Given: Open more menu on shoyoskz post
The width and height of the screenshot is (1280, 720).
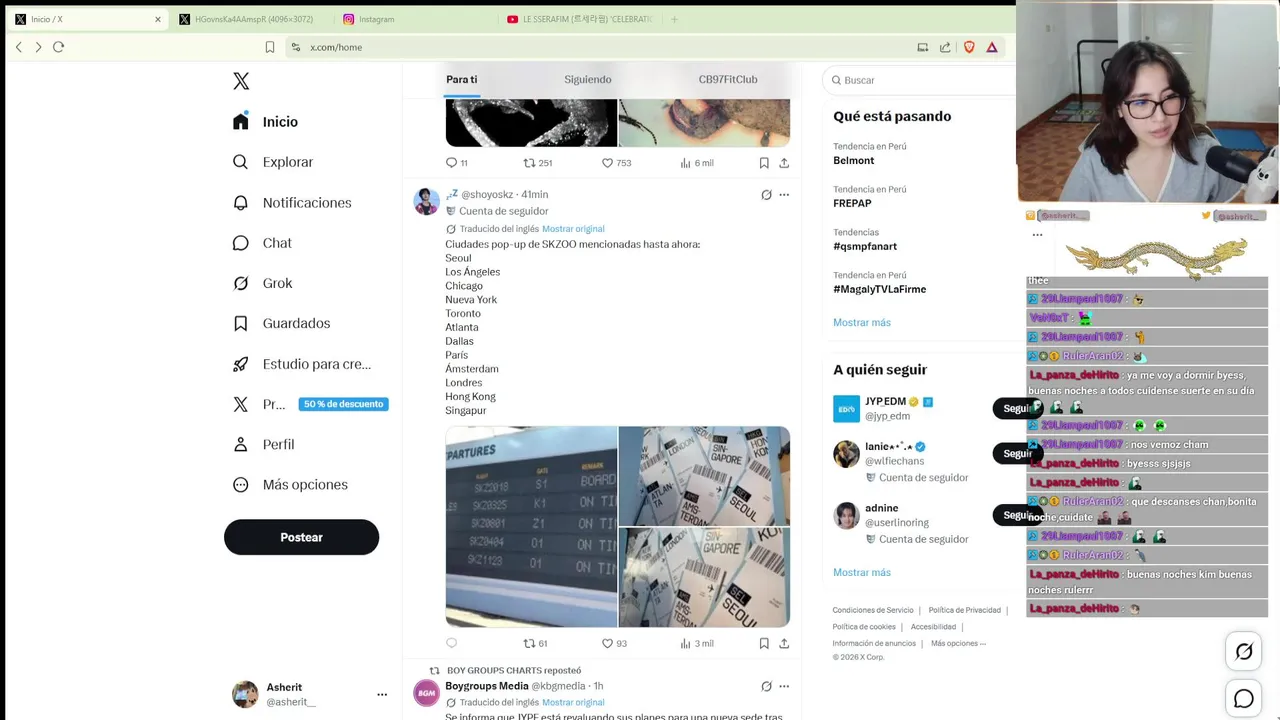Looking at the screenshot, I should [784, 195].
